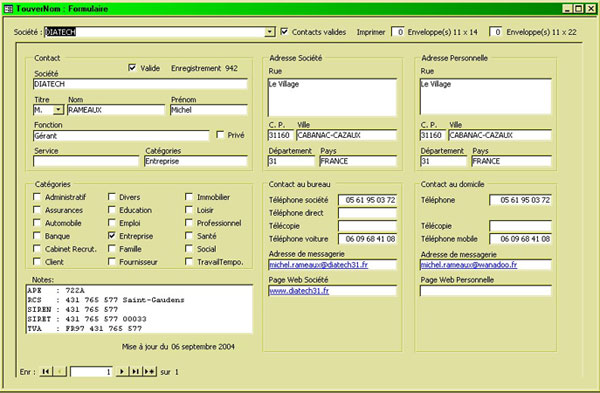Click the Téléphone société field

coord(367,200)
